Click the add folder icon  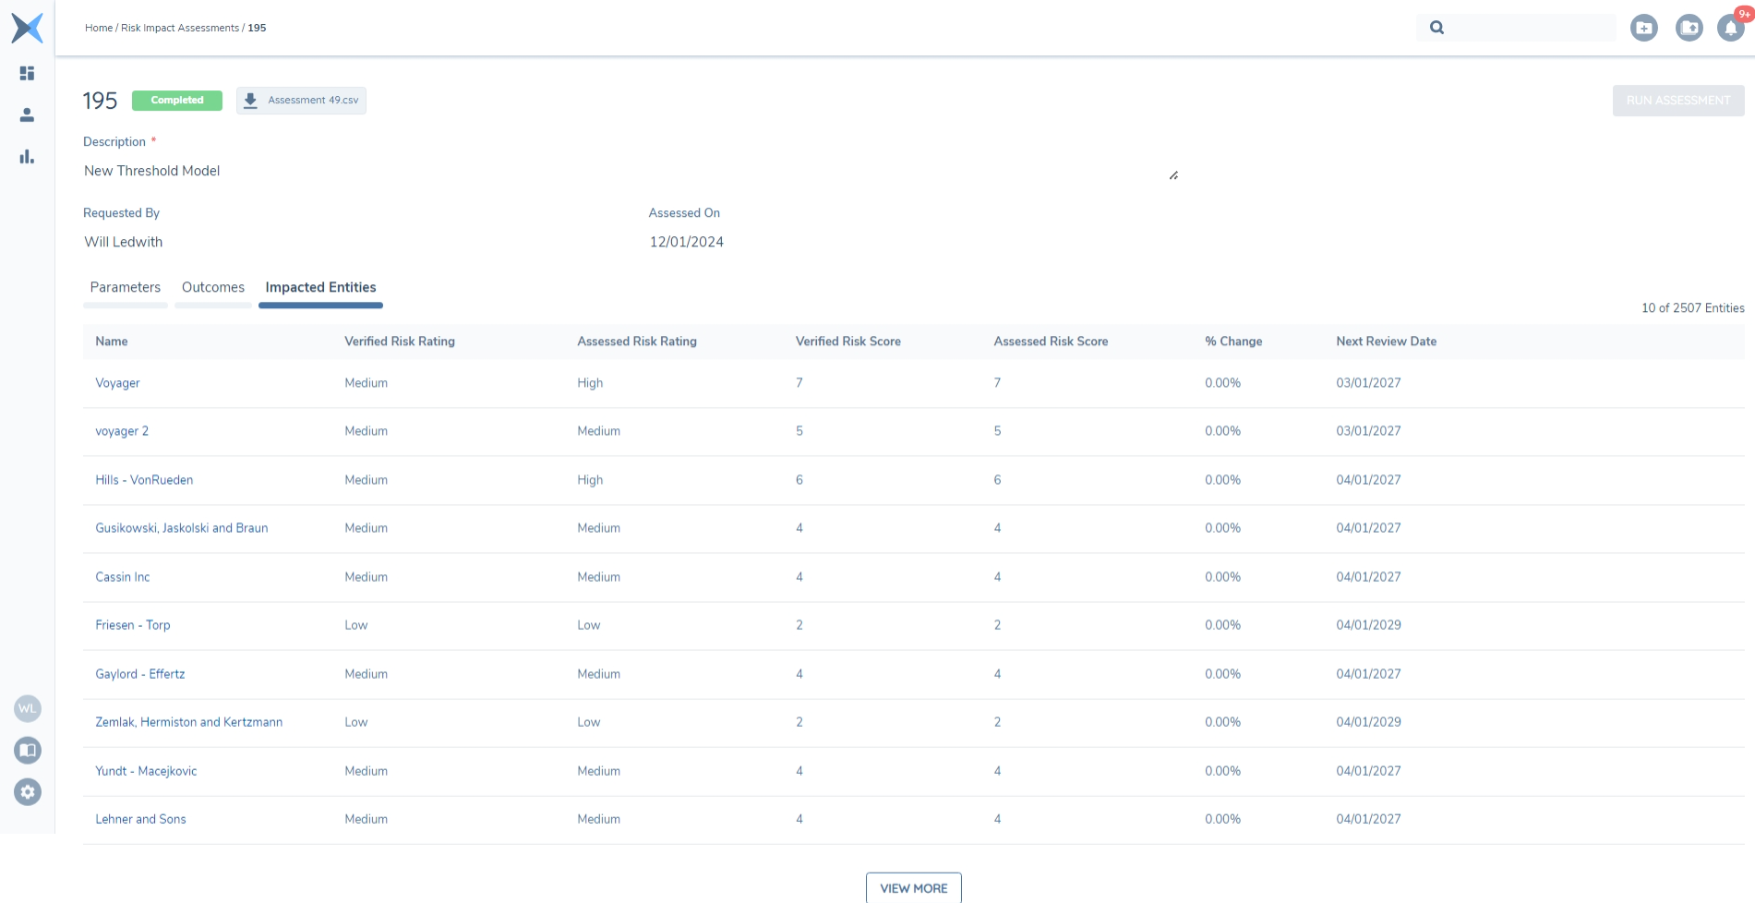click(x=1643, y=28)
